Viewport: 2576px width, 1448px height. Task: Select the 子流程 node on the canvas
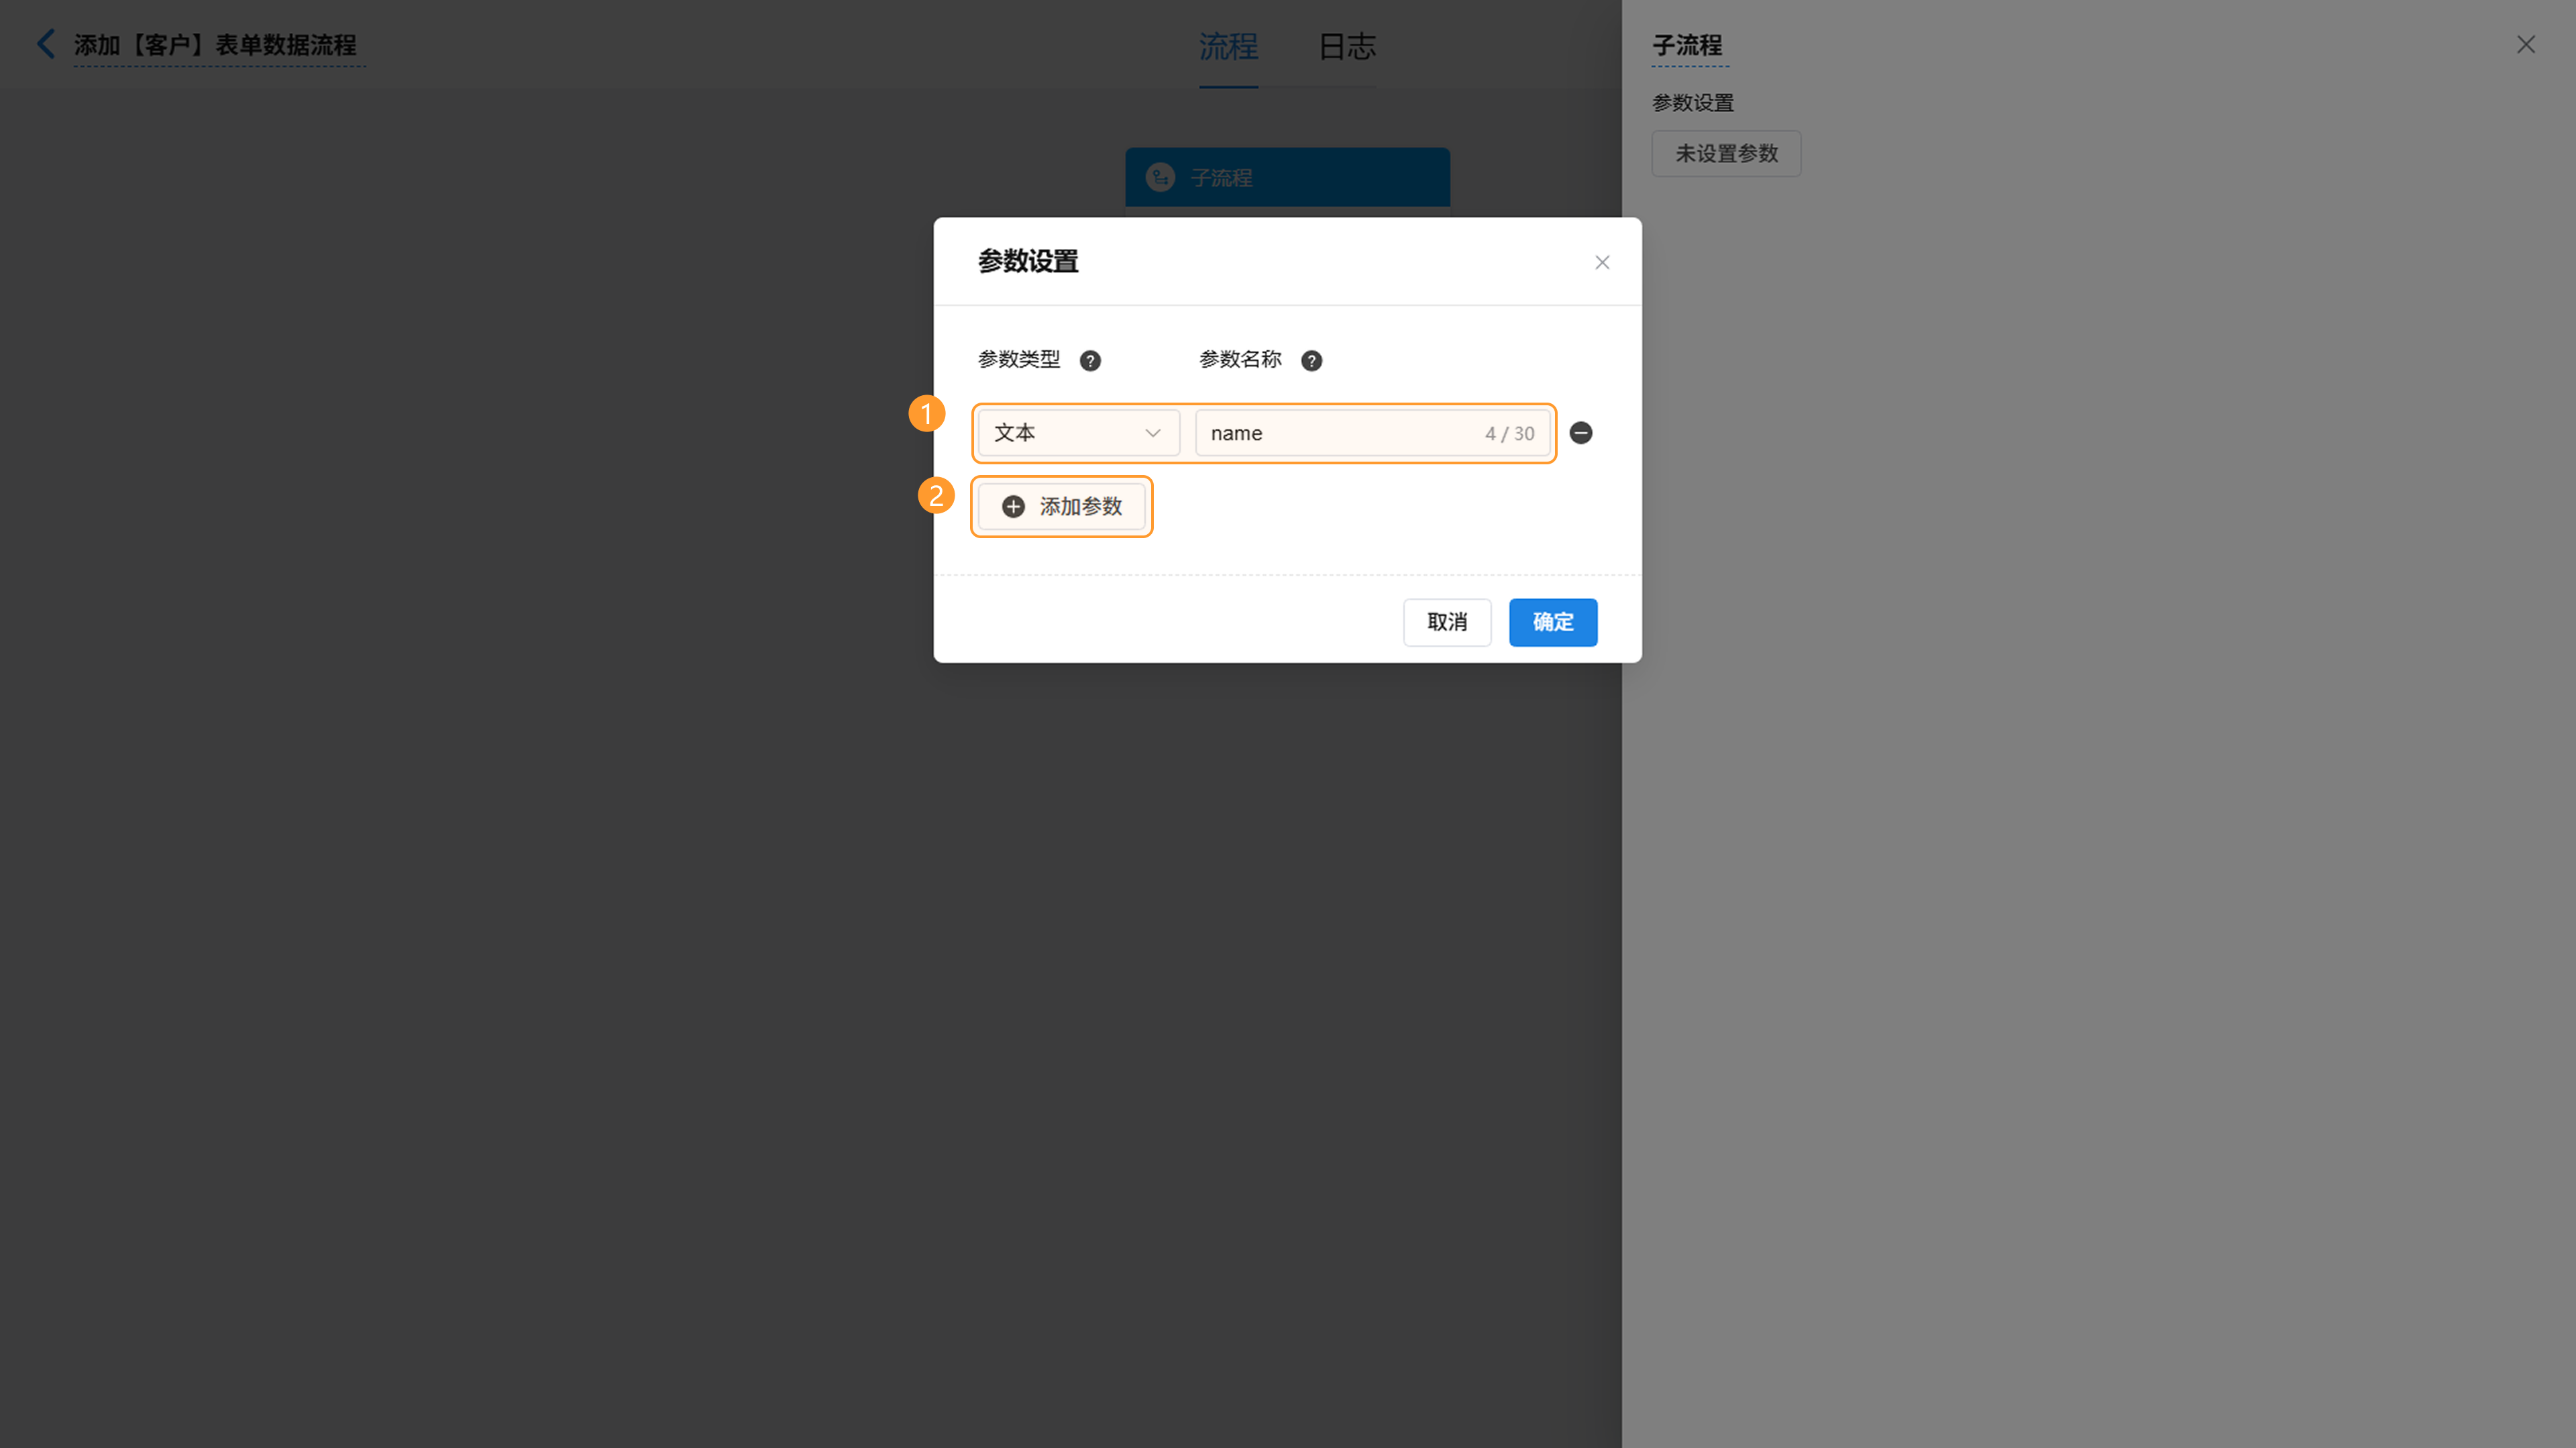(x=1287, y=177)
